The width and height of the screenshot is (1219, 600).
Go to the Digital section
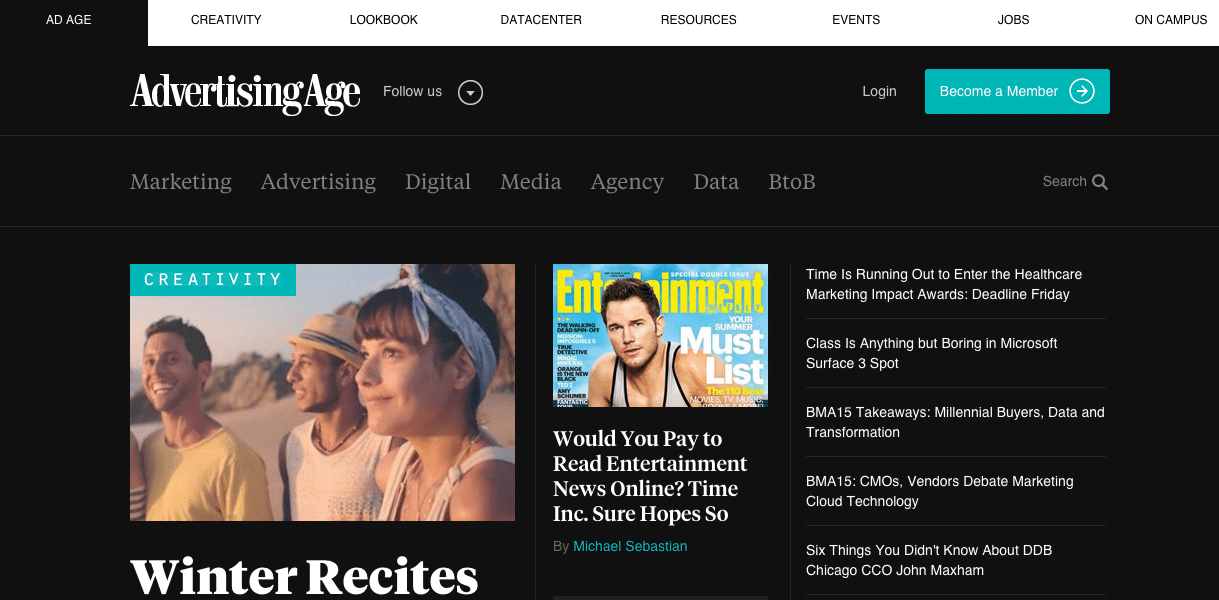coord(438,182)
